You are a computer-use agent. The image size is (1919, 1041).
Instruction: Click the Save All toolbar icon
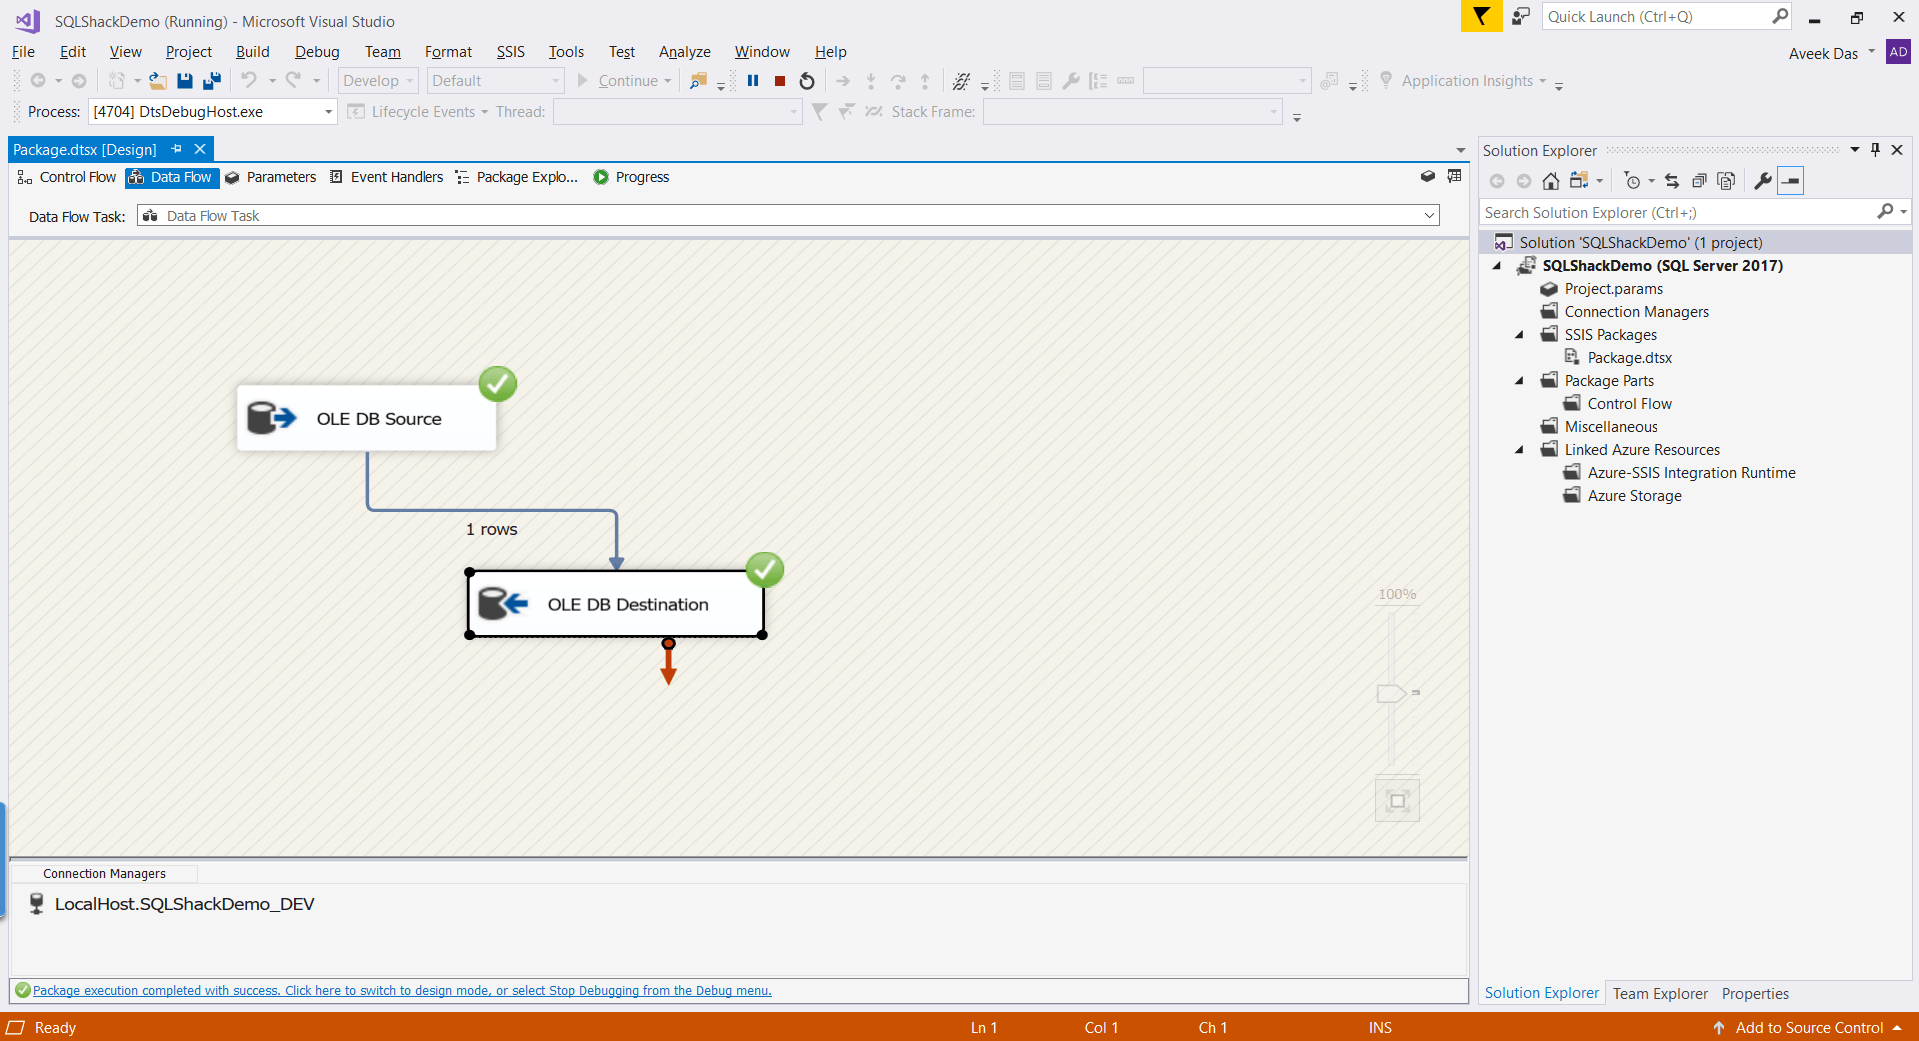[211, 81]
